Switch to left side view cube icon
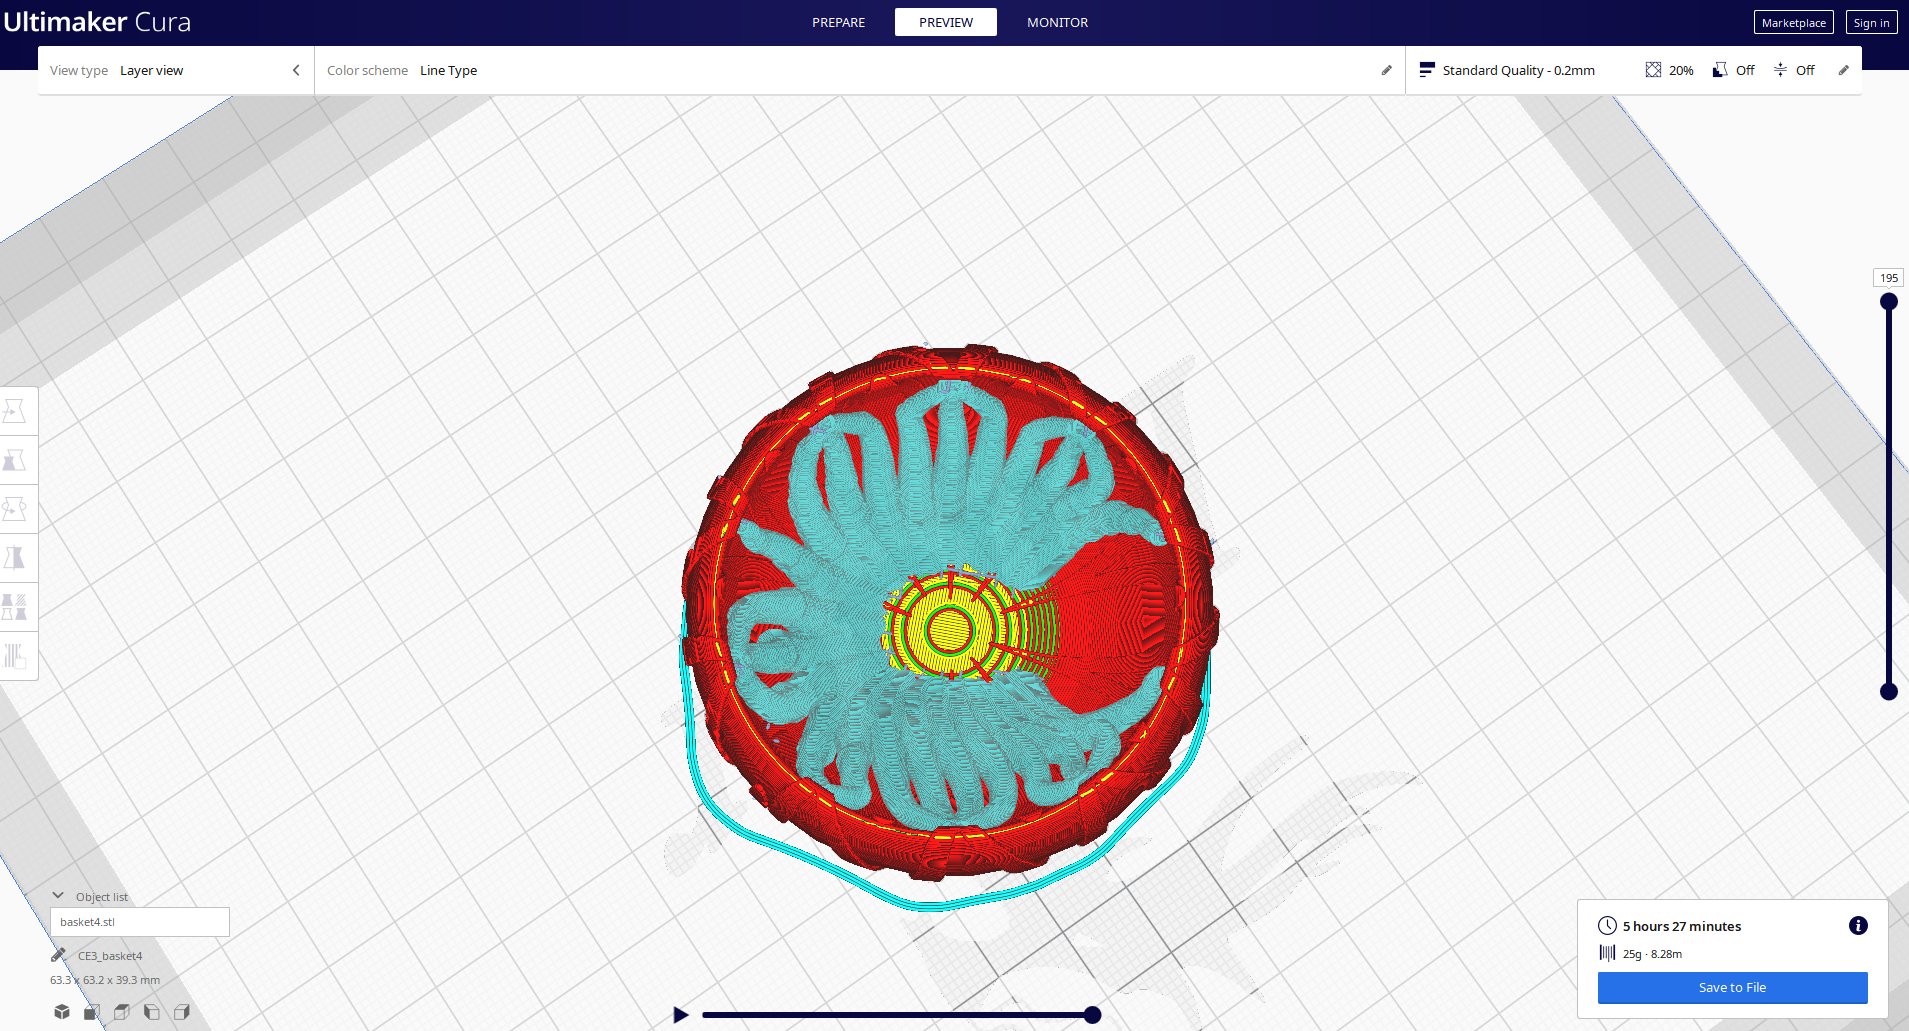 point(152,1012)
